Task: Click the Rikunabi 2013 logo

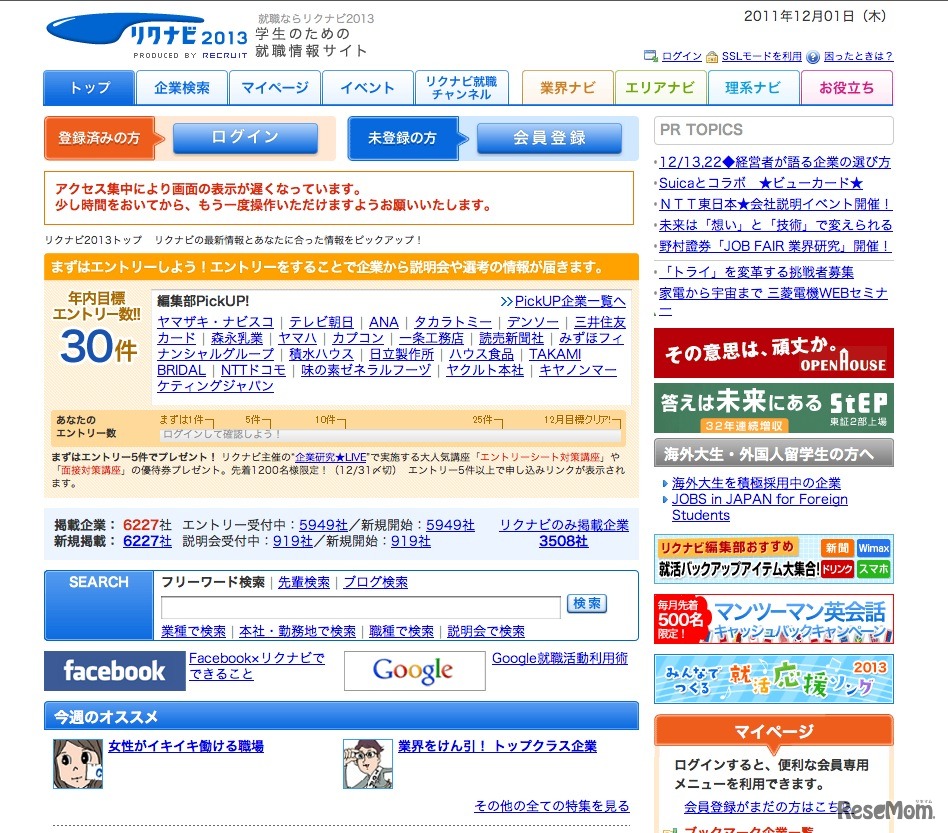Action: pyautogui.click(x=147, y=36)
